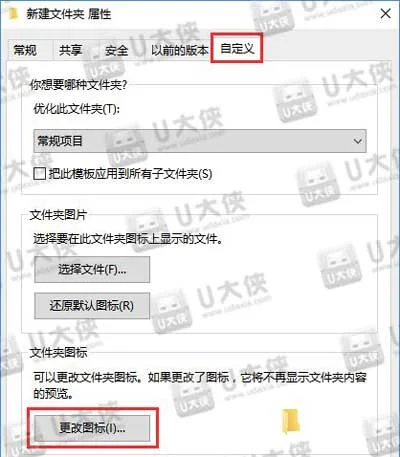Click the yellow folder icon preview

[290, 421]
